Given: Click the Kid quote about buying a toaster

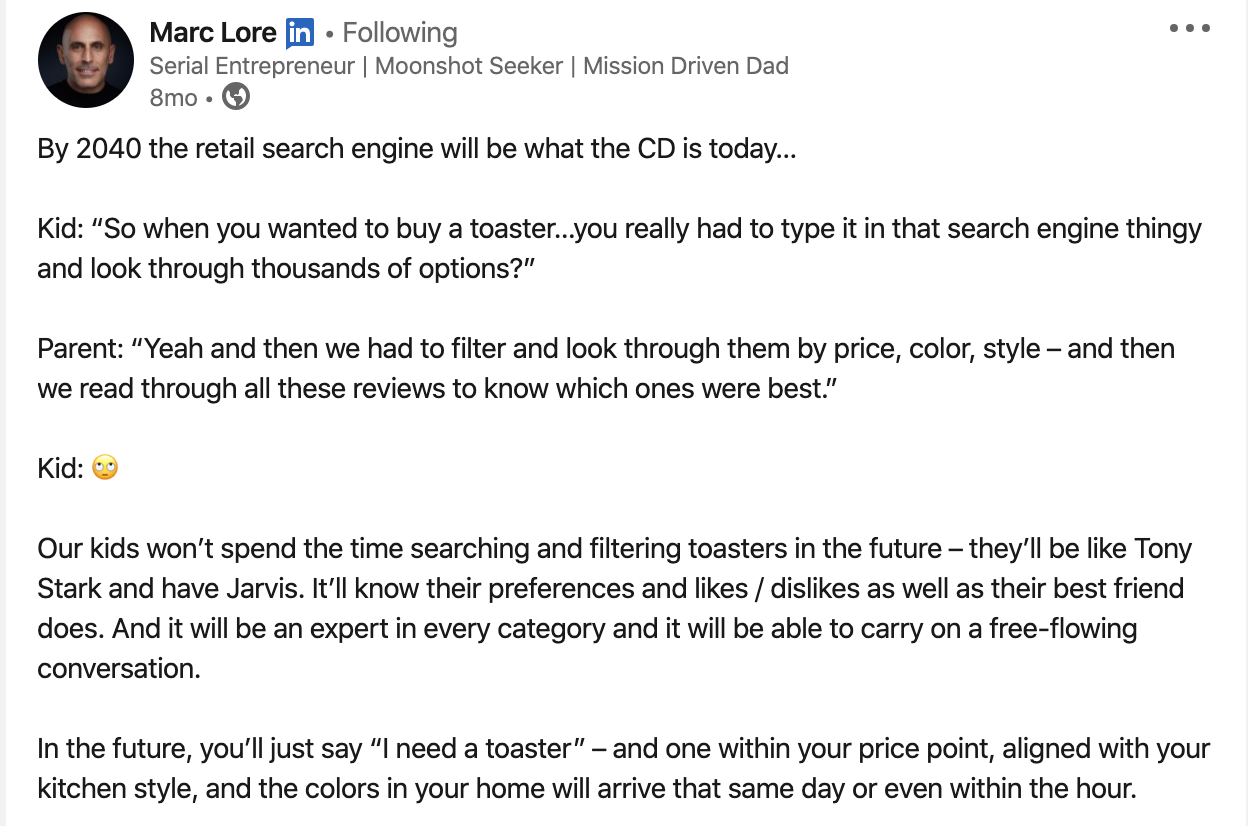Looking at the screenshot, I should (620, 249).
